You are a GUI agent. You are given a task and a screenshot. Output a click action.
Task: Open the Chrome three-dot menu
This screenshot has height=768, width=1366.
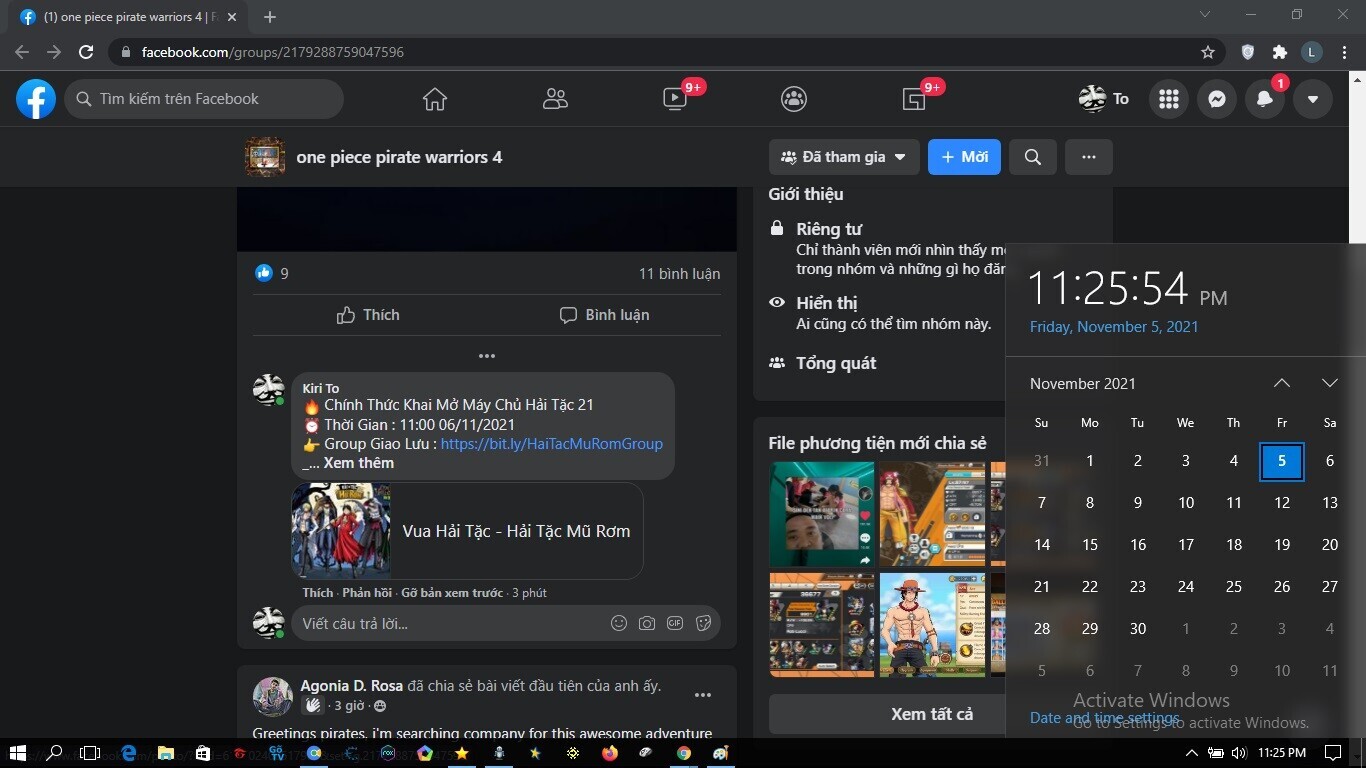coord(1344,52)
